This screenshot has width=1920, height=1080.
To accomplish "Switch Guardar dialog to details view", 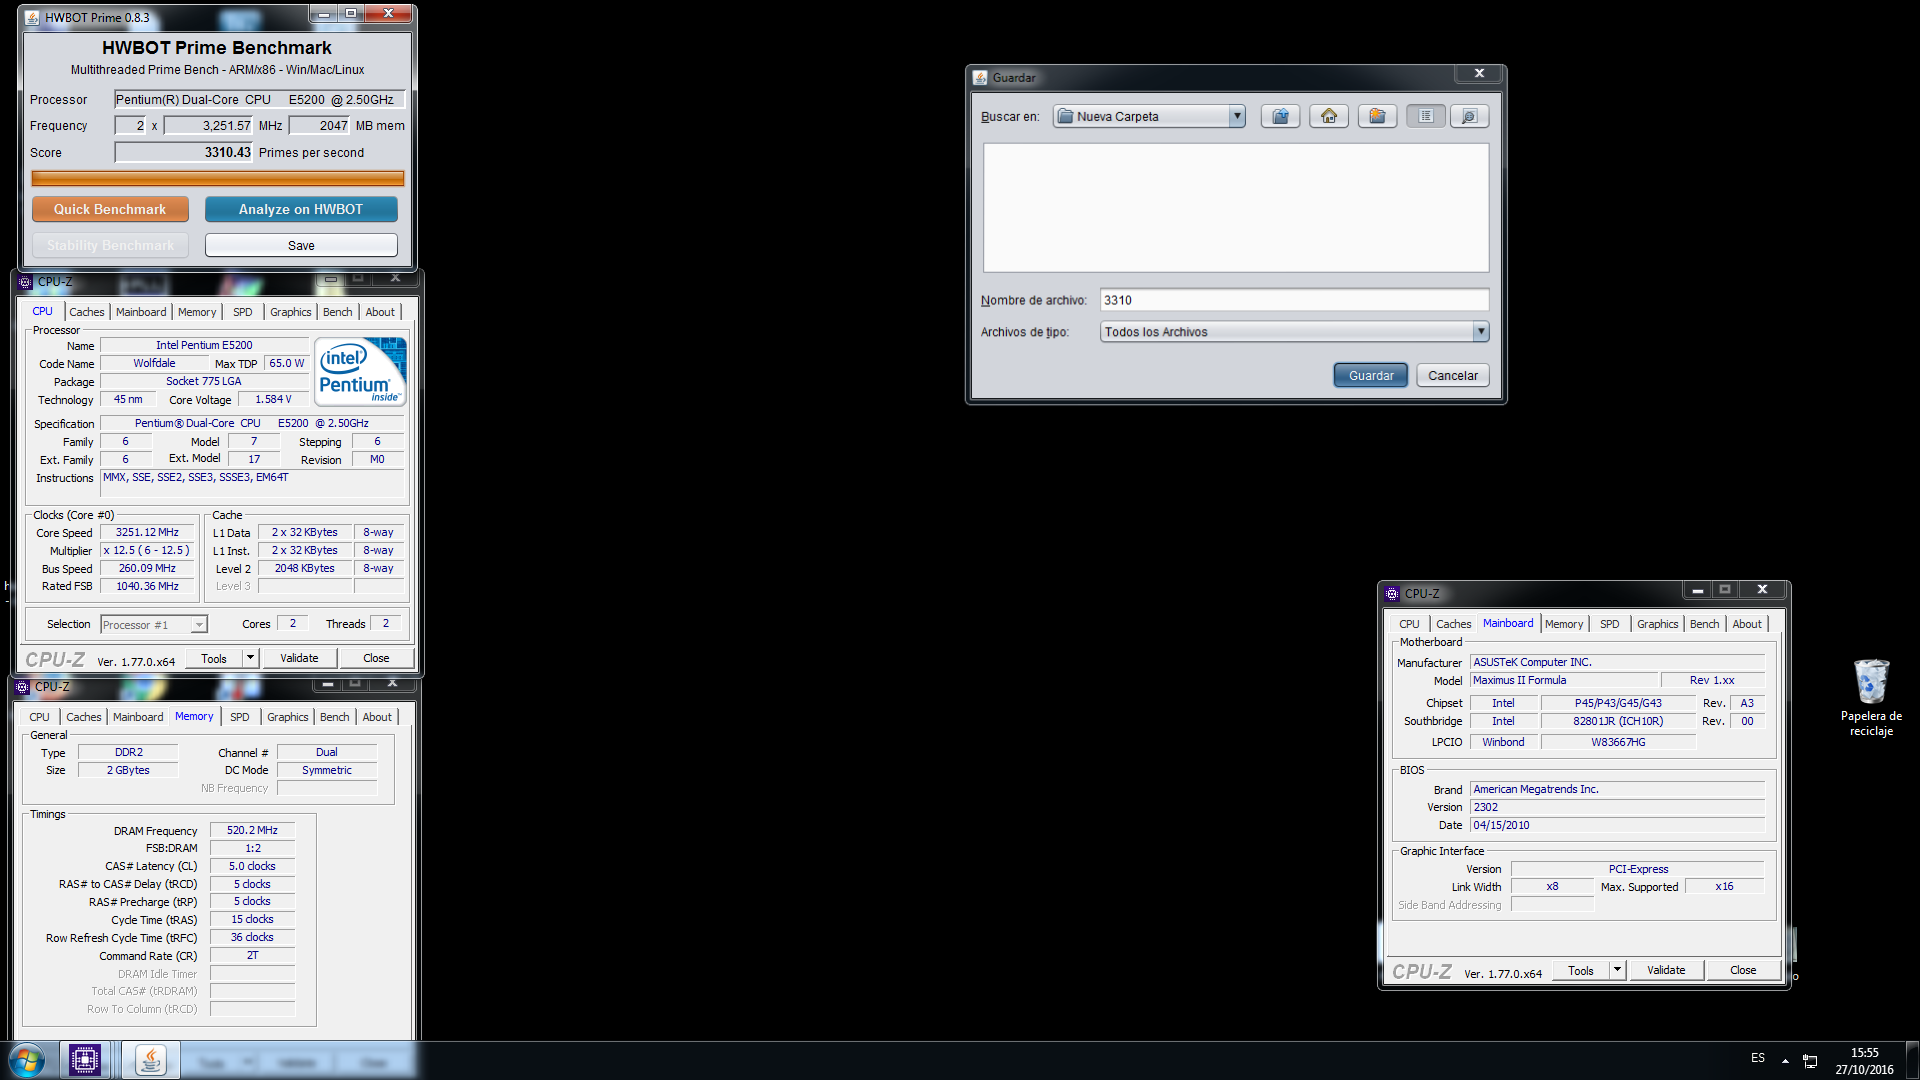I will 1469,116.
